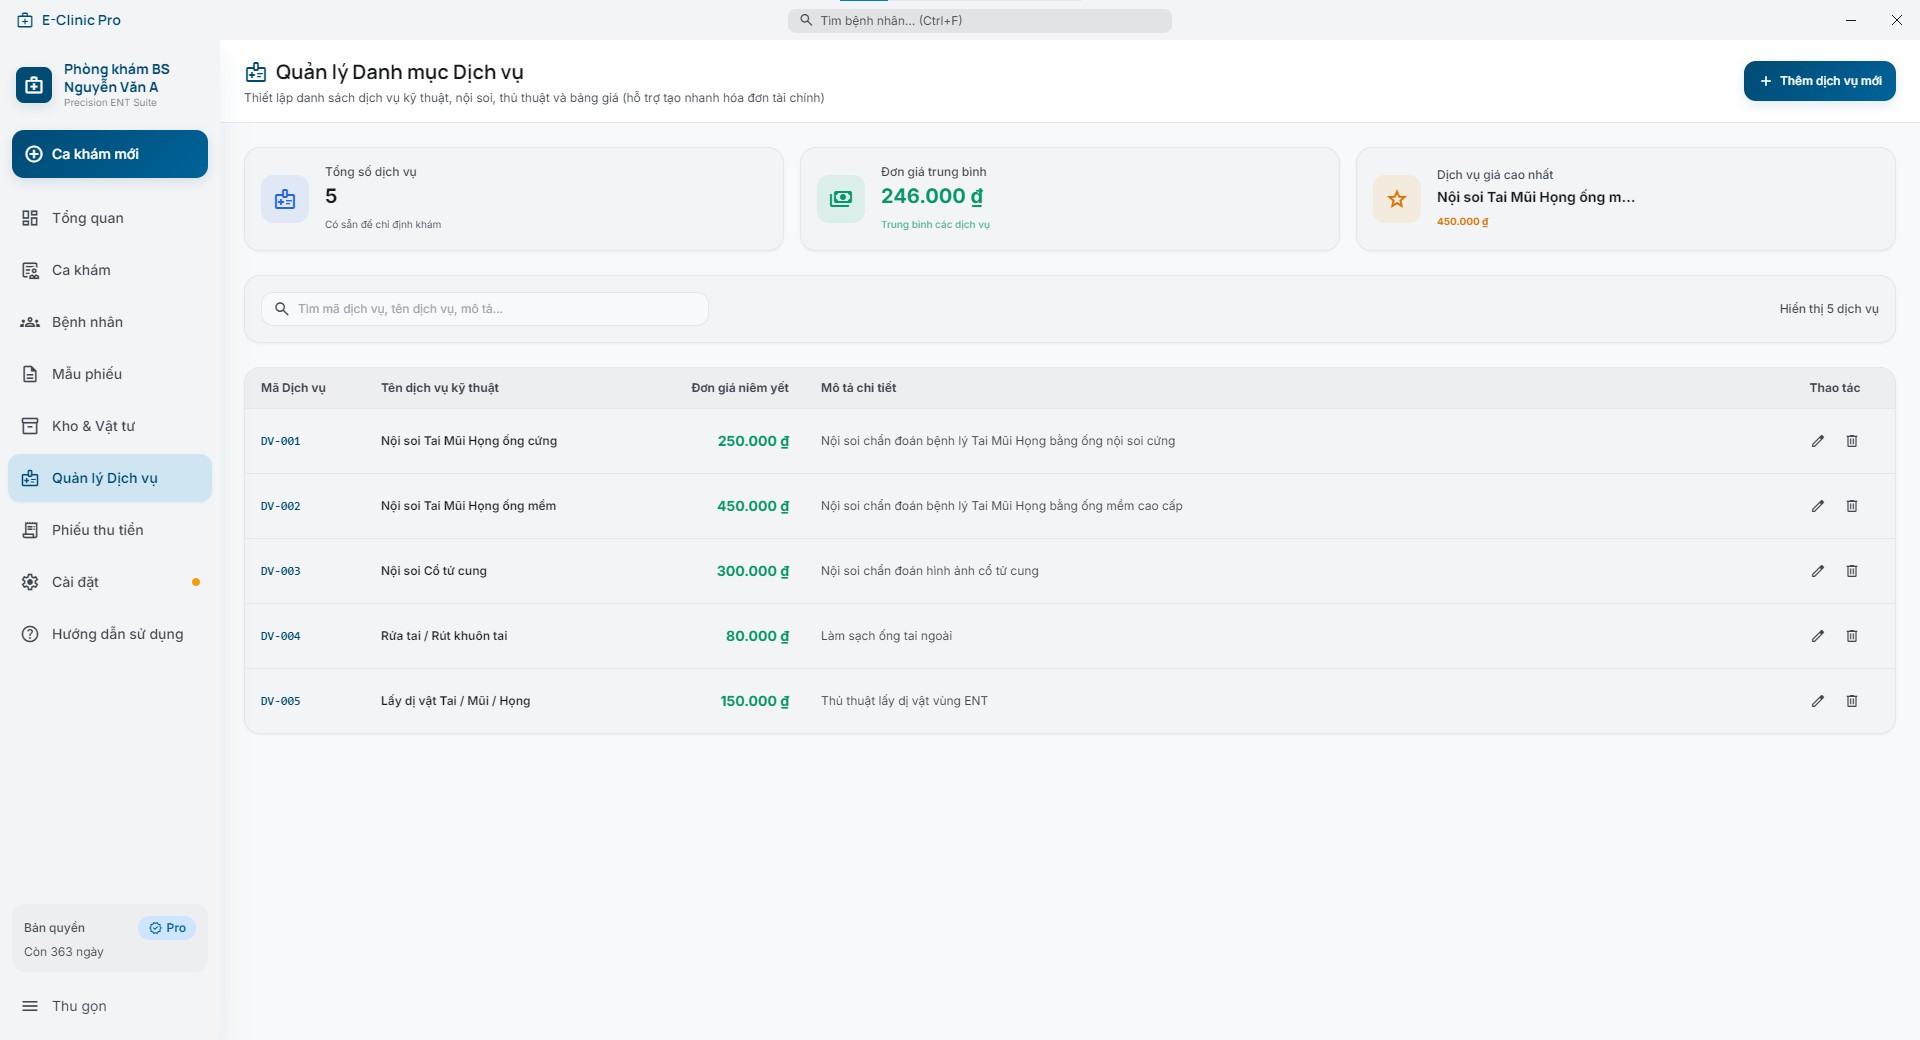Click pencil icon for Nội soi Cổ tử cung
The height and width of the screenshot is (1040, 1920).
pyautogui.click(x=1818, y=571)
